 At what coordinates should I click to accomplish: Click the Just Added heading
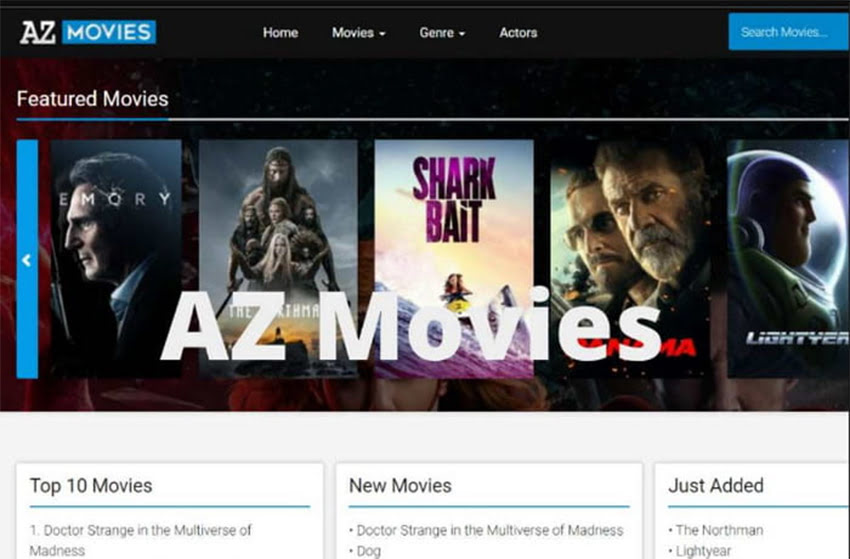716,486
